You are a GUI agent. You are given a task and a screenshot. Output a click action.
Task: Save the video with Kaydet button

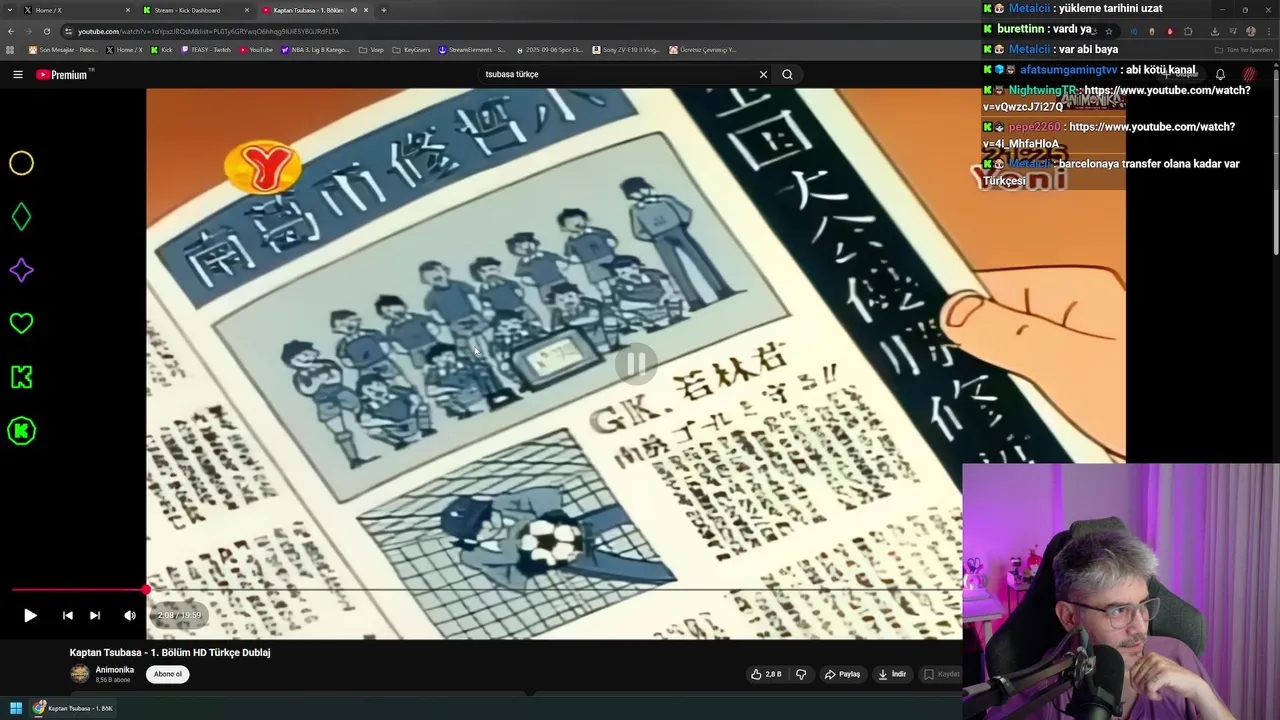[941, 674]
